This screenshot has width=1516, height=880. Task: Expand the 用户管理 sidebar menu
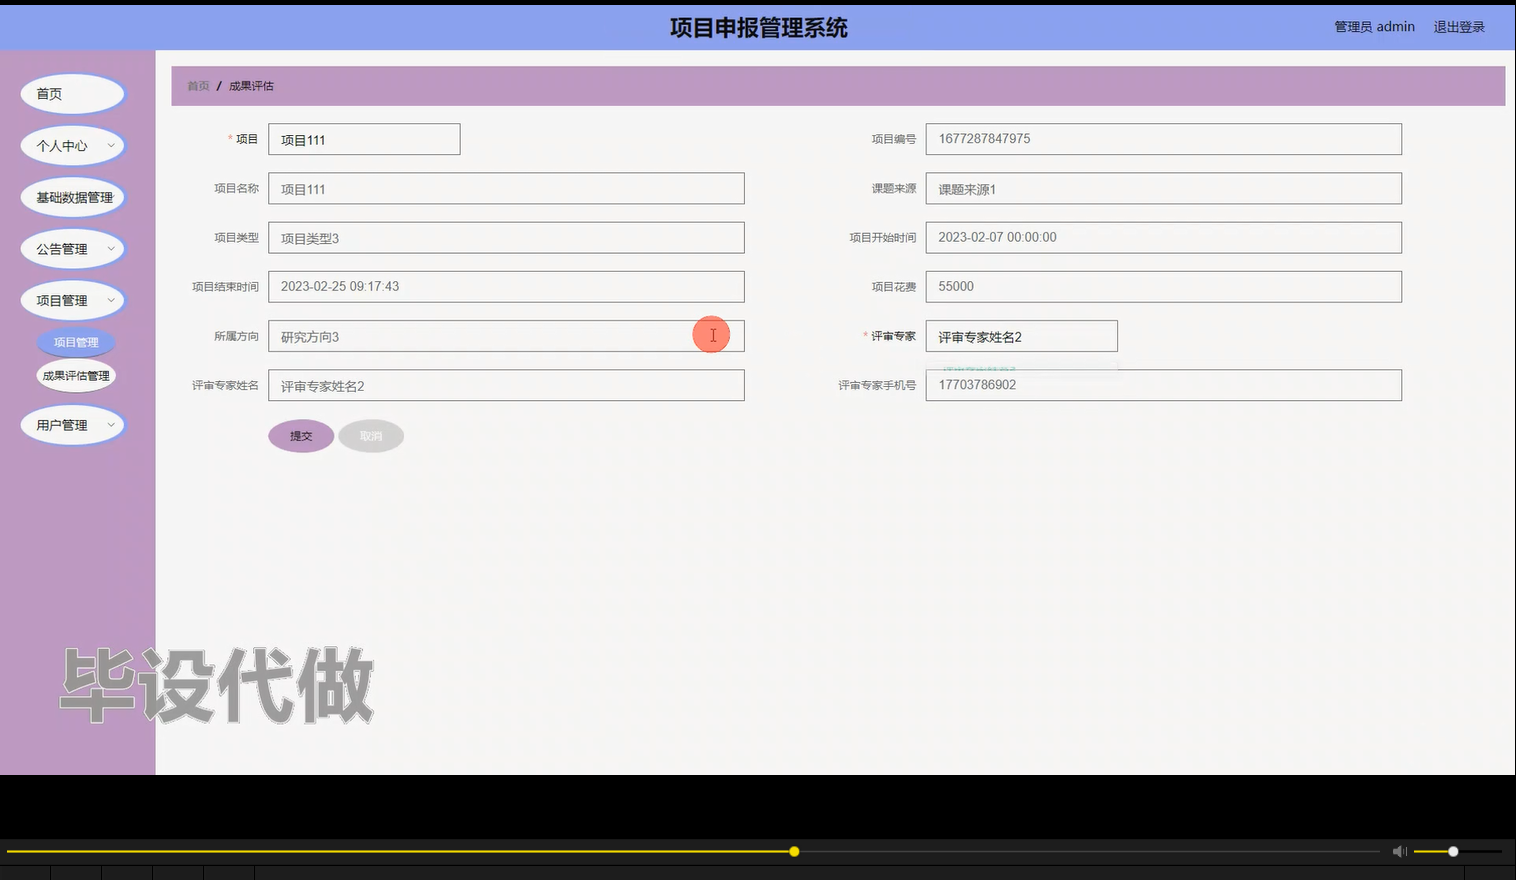click(72, 424)
